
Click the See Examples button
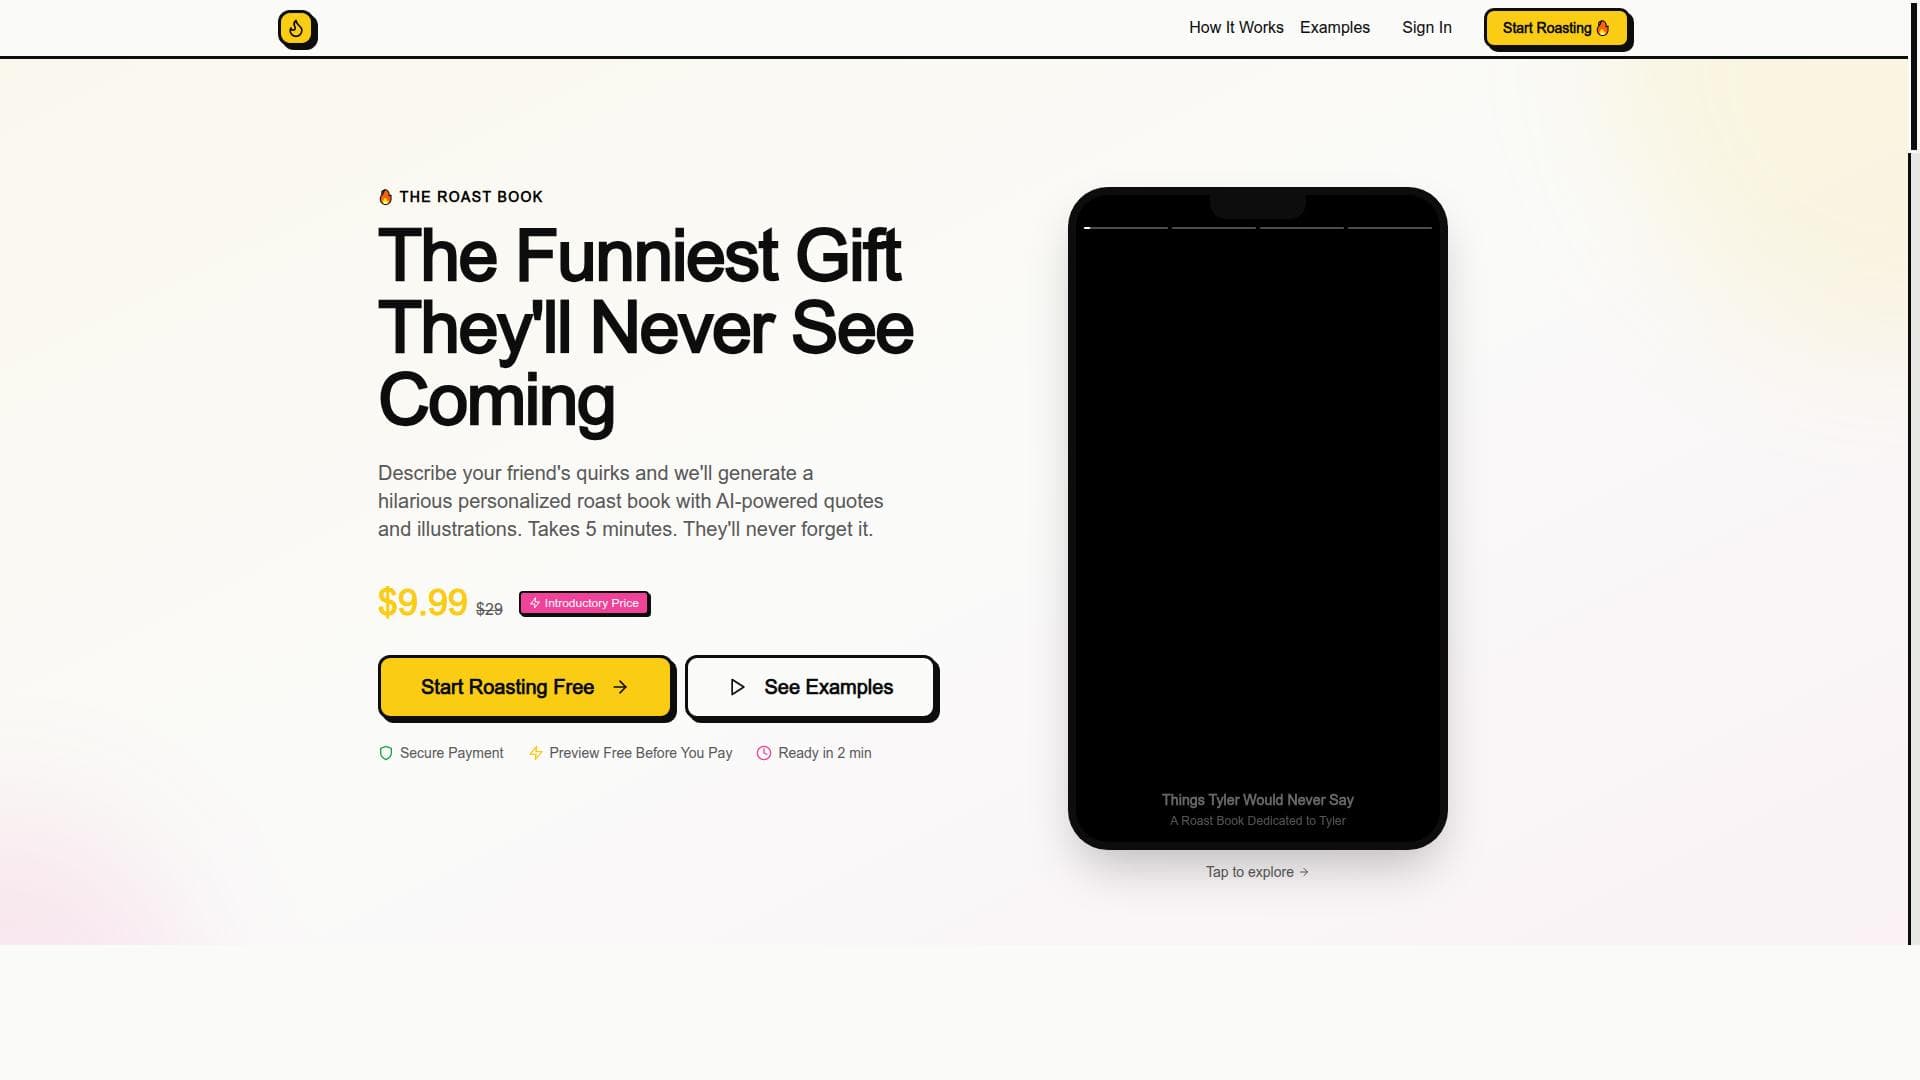(810, 687)
